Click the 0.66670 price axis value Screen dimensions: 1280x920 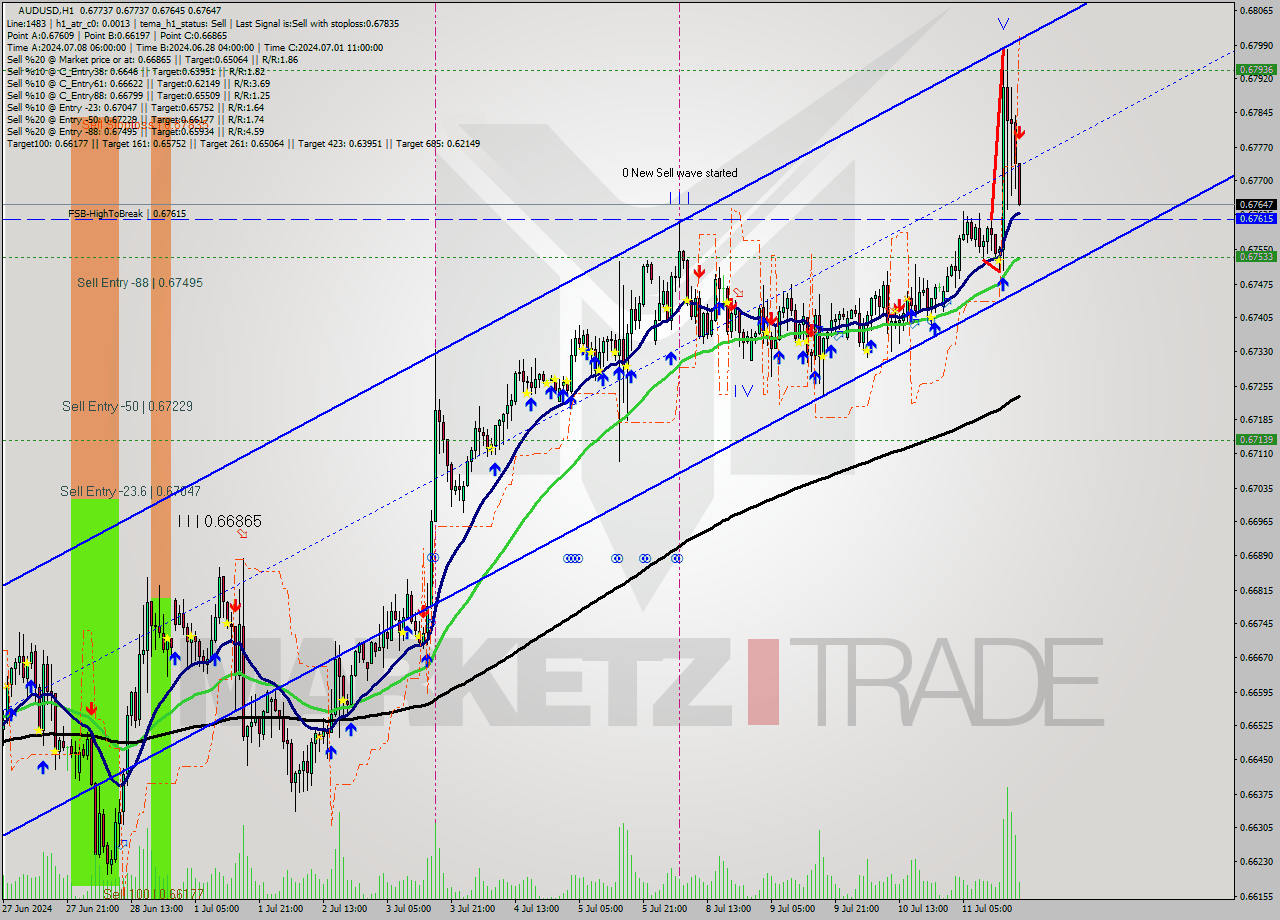(x=1256, y=658)
